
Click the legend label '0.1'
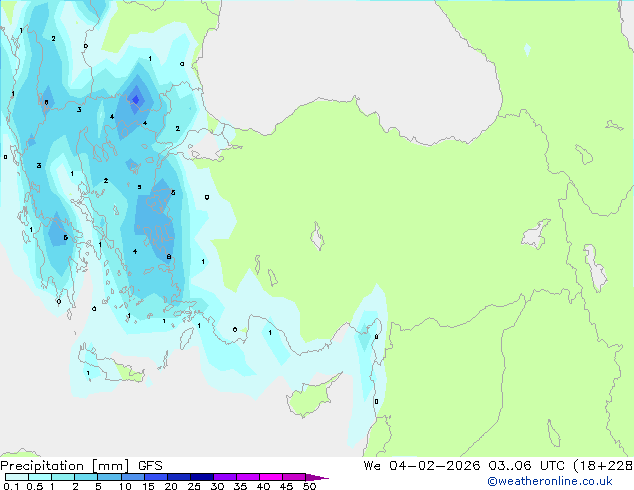11,486
